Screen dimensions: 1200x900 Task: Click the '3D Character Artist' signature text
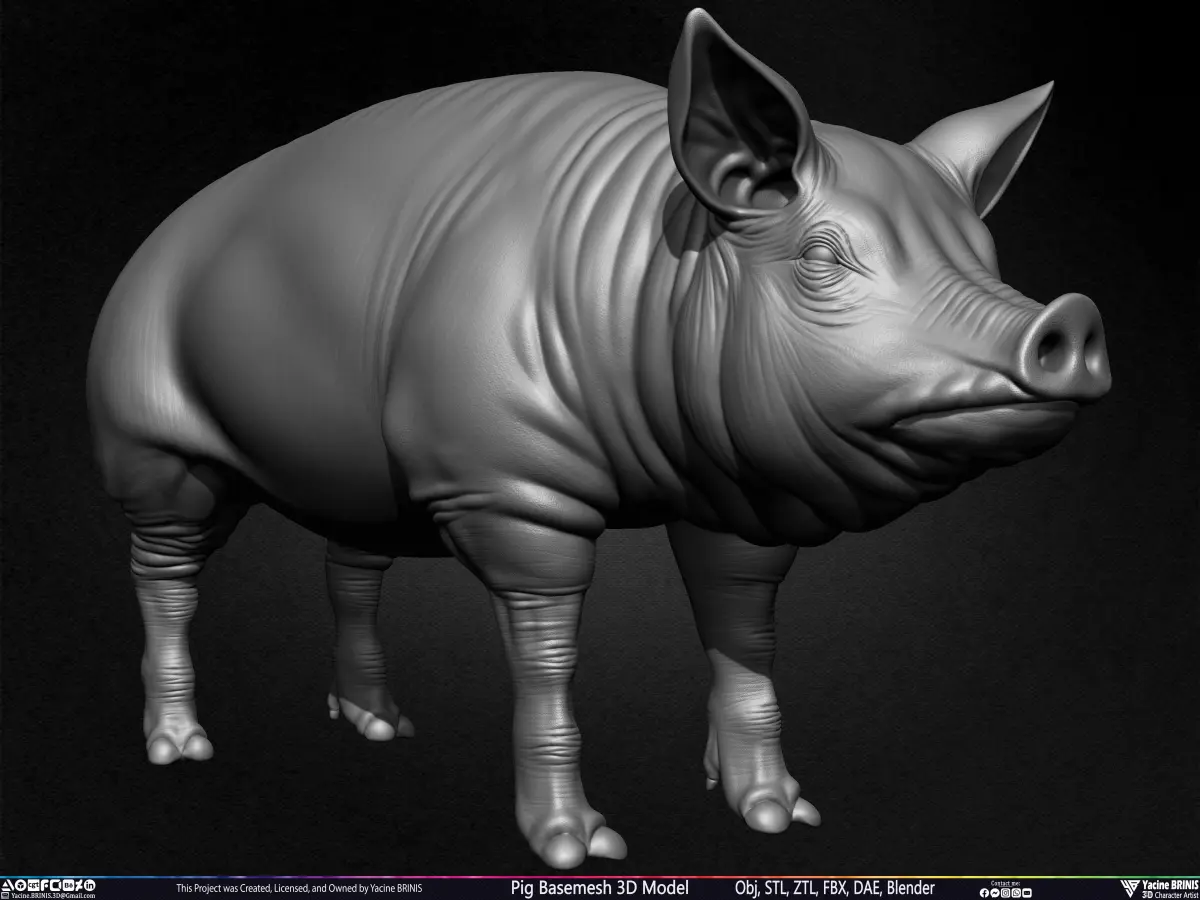click(1170, 895)
